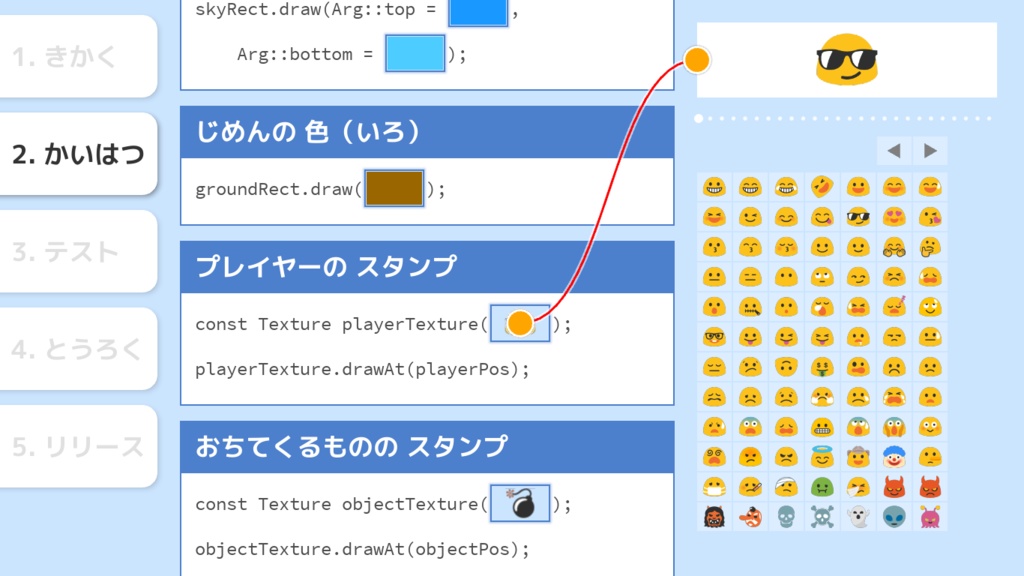Pick the smiling red devil emoji
The width and height of the screenshot is (1024, 576).
(x=894, y=487)
